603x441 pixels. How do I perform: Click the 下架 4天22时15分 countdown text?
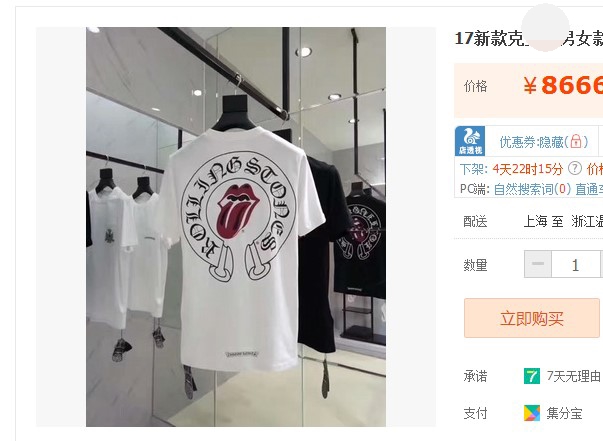point(511,169)
